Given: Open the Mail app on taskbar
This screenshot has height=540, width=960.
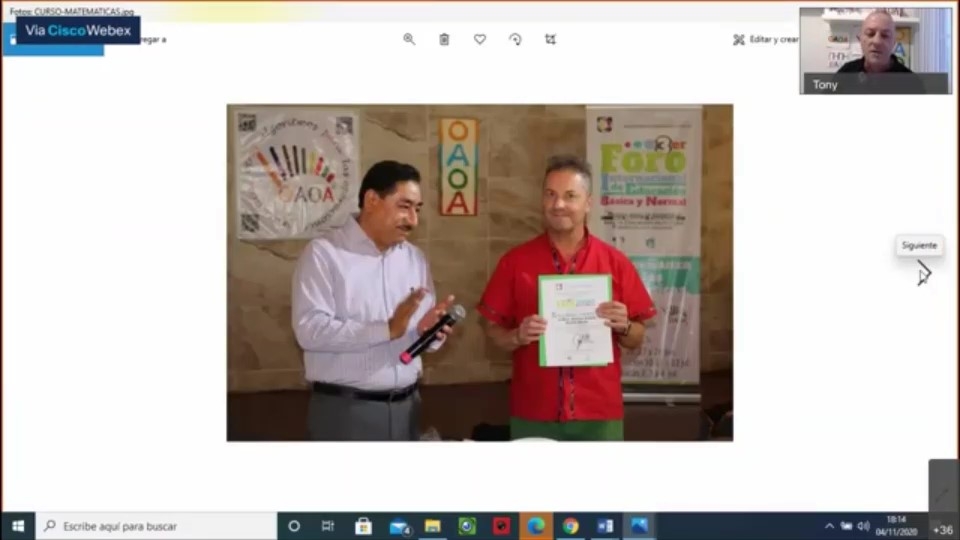Looking at the screenshot, I should pyautogui.click(x=399, y=526).
